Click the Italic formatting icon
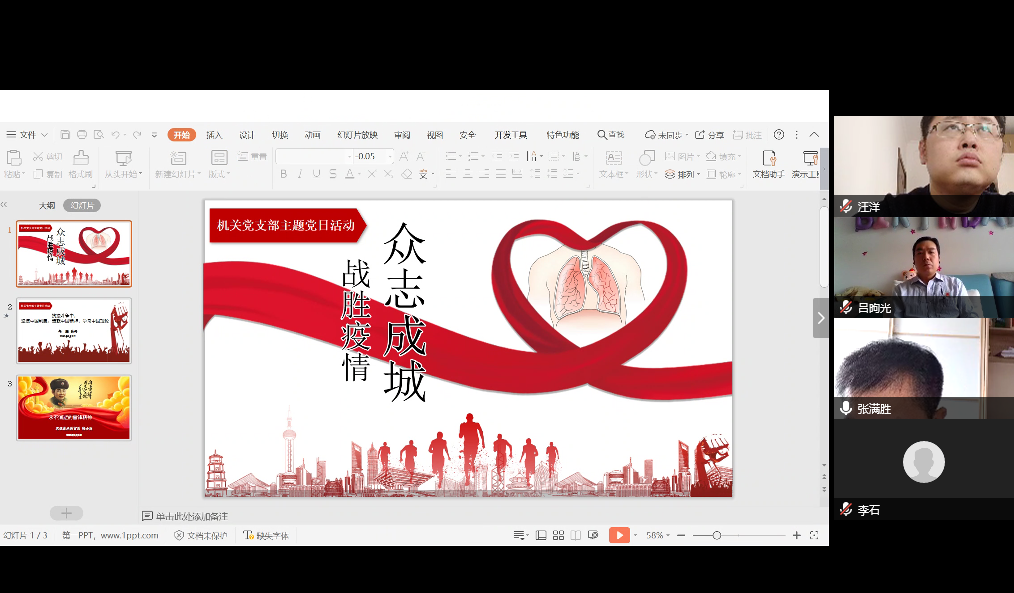This screenshot has height=593, width=1014. pos(300,174)
